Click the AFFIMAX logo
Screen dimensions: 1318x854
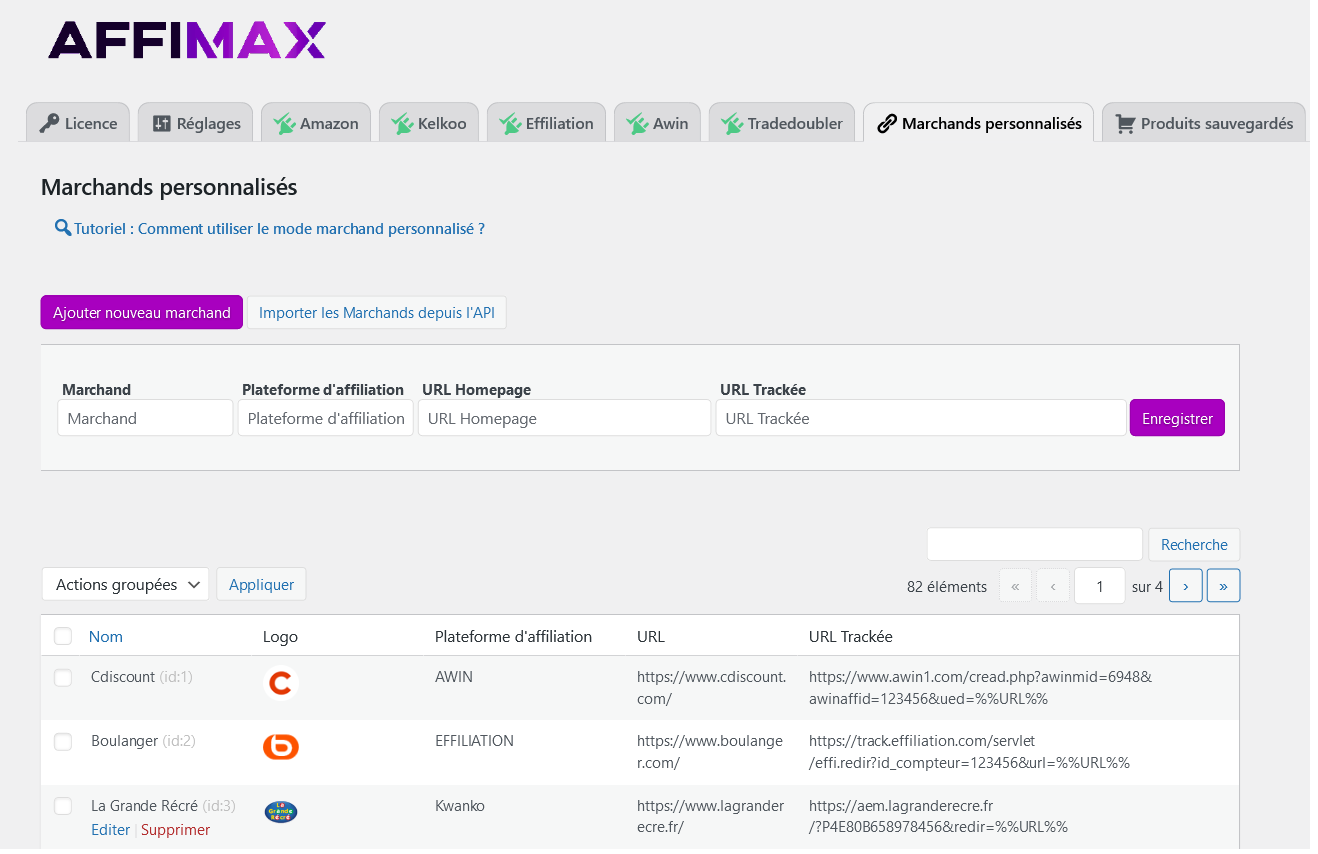coord(187,40)
